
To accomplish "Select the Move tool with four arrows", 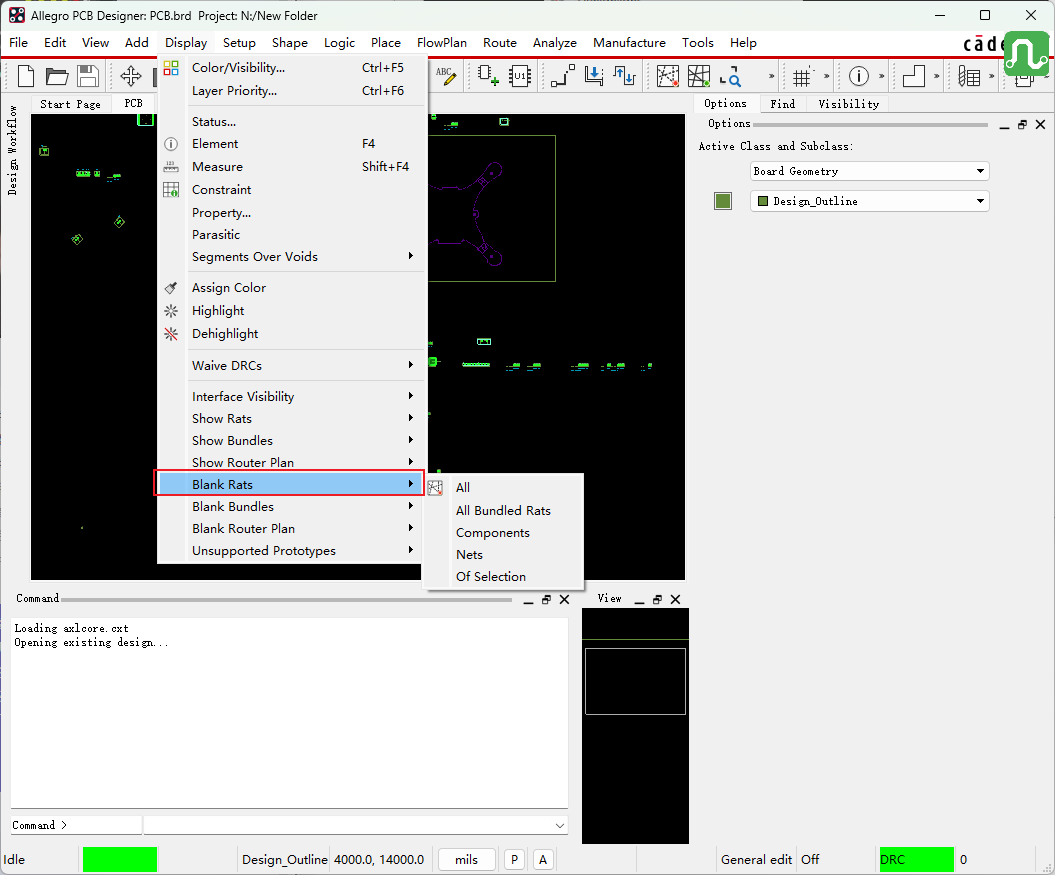I will tap(131, 76).
